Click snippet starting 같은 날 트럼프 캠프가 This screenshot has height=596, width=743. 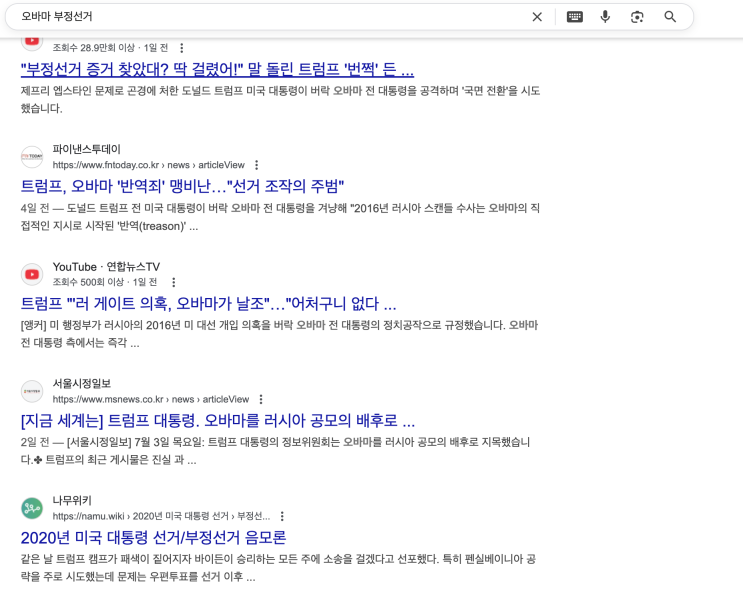279,568
